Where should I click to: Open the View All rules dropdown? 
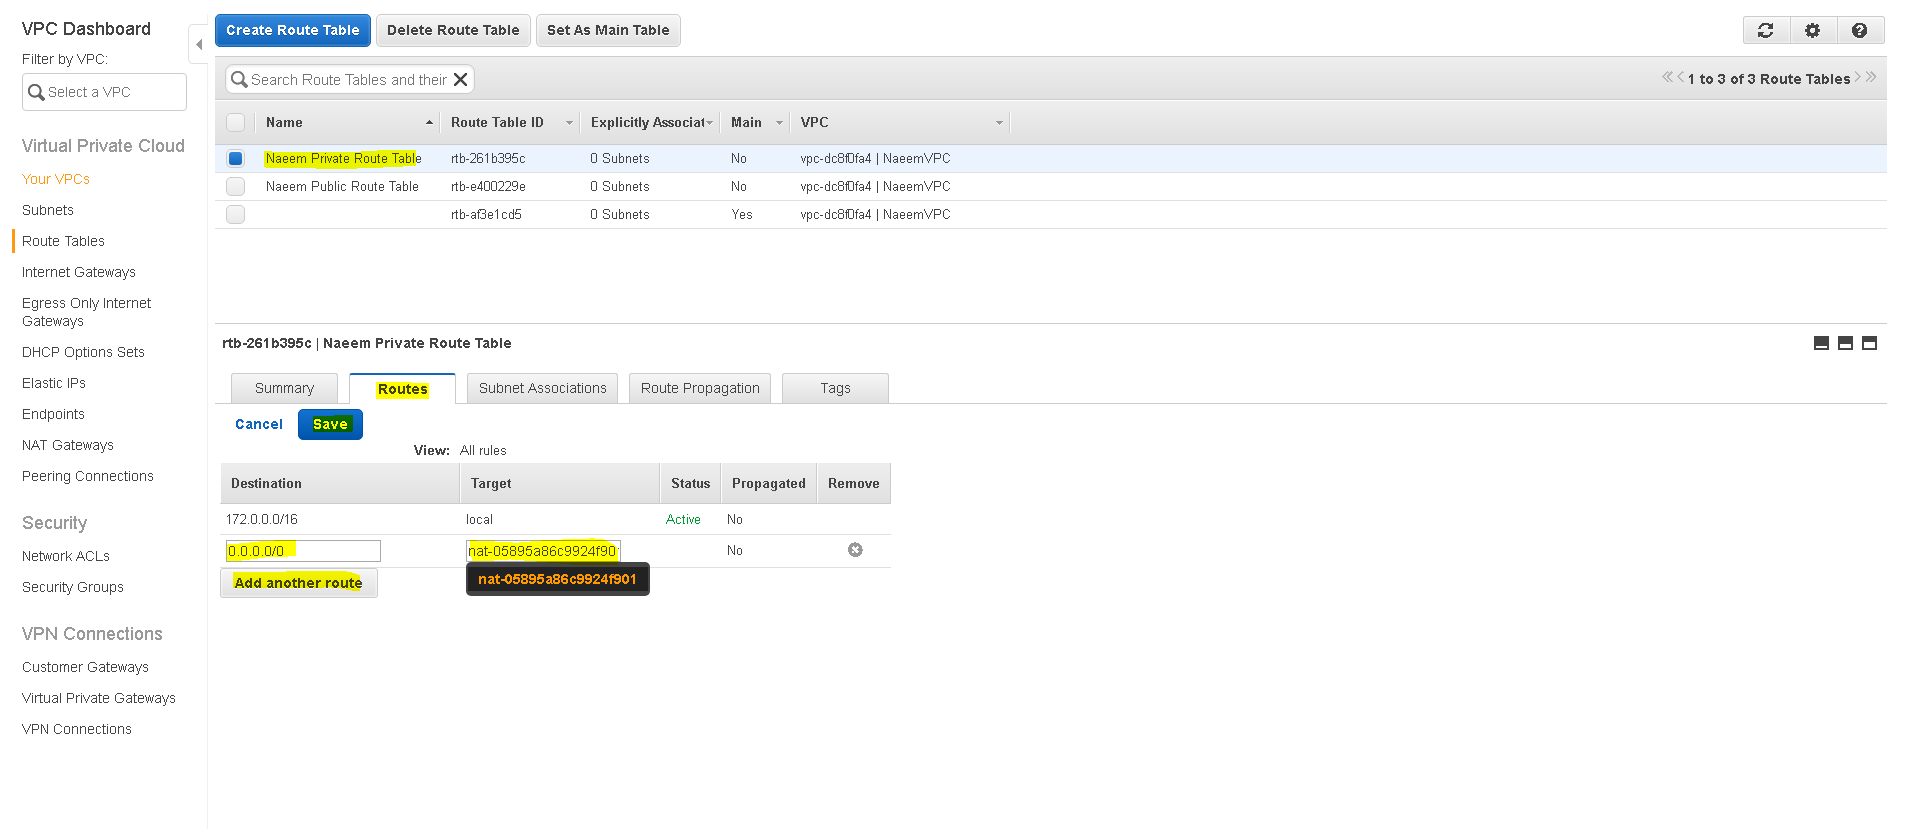click(x=483, y=451)
